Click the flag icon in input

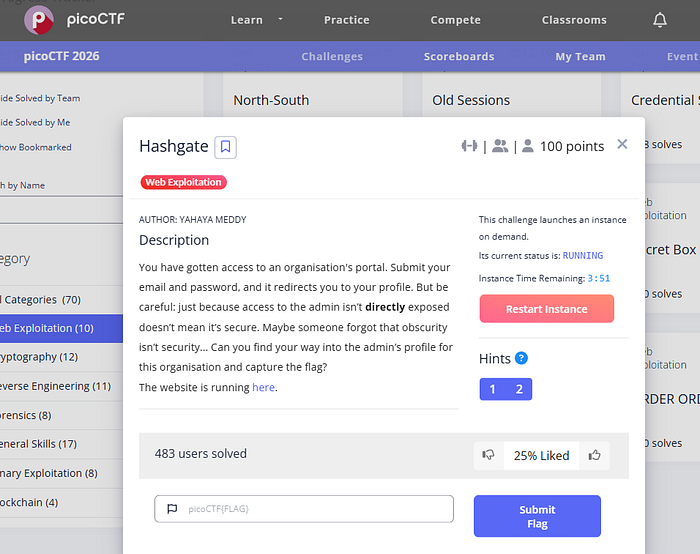coord(172,508)
